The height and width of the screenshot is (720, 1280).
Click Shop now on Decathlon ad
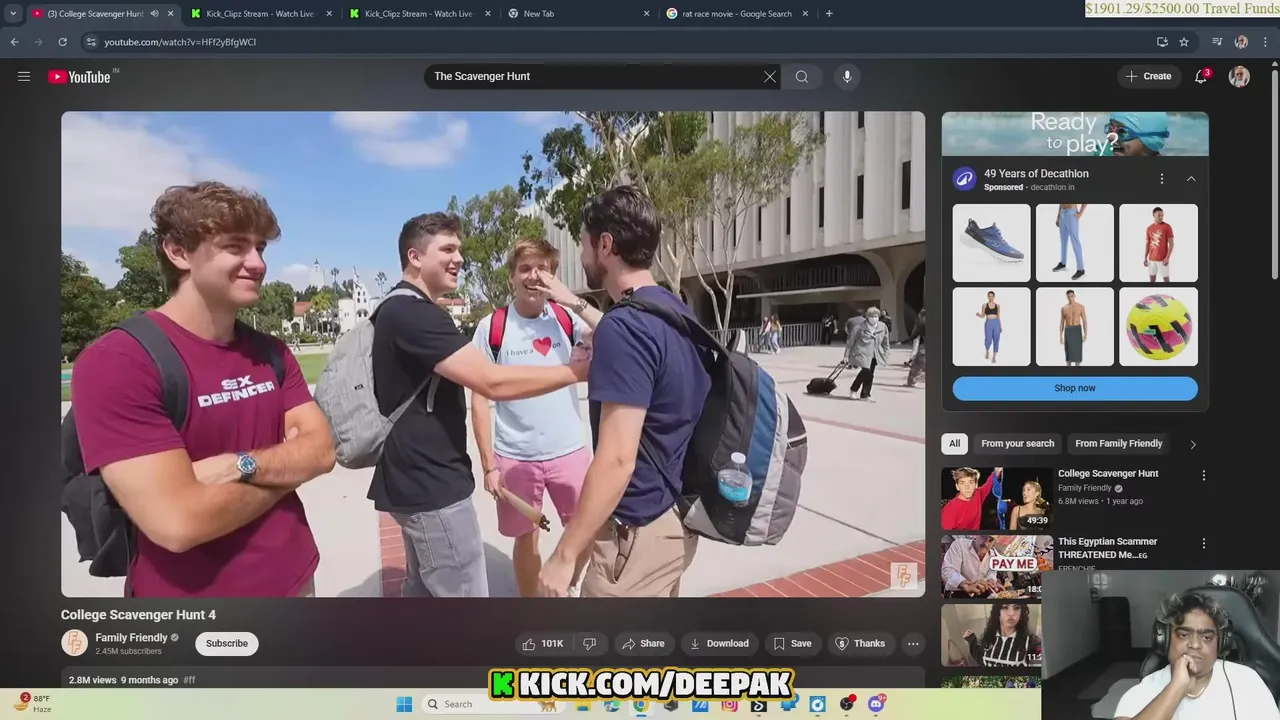tap(1075, 388)
